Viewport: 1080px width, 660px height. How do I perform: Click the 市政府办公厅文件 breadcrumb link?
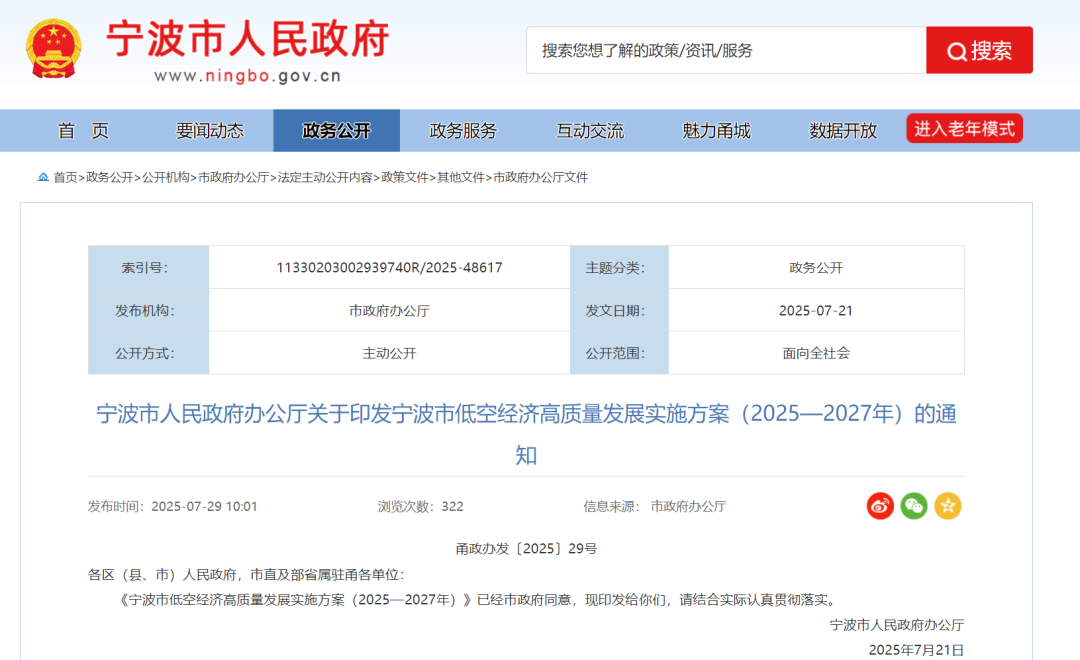pyautogui.click(x=541, y=177)
